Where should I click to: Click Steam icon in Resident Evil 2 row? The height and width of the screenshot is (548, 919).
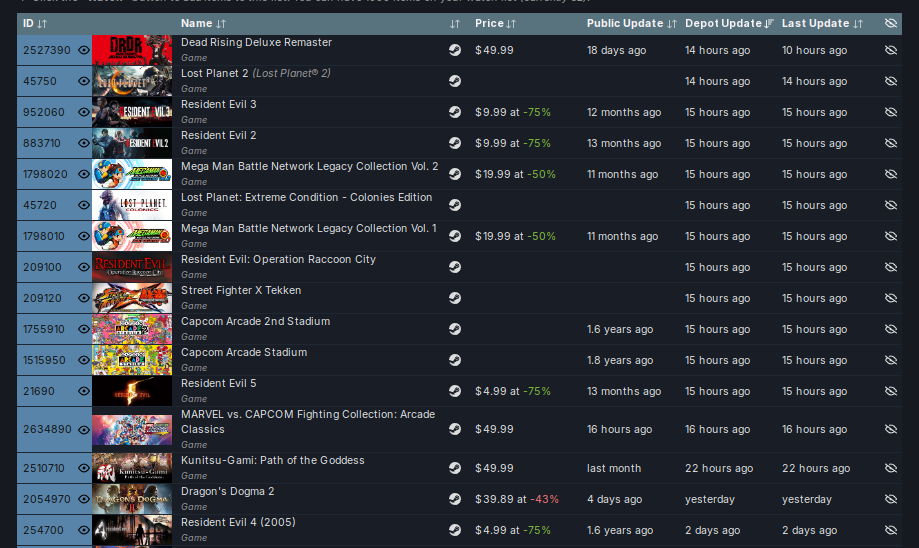point(455,143)
